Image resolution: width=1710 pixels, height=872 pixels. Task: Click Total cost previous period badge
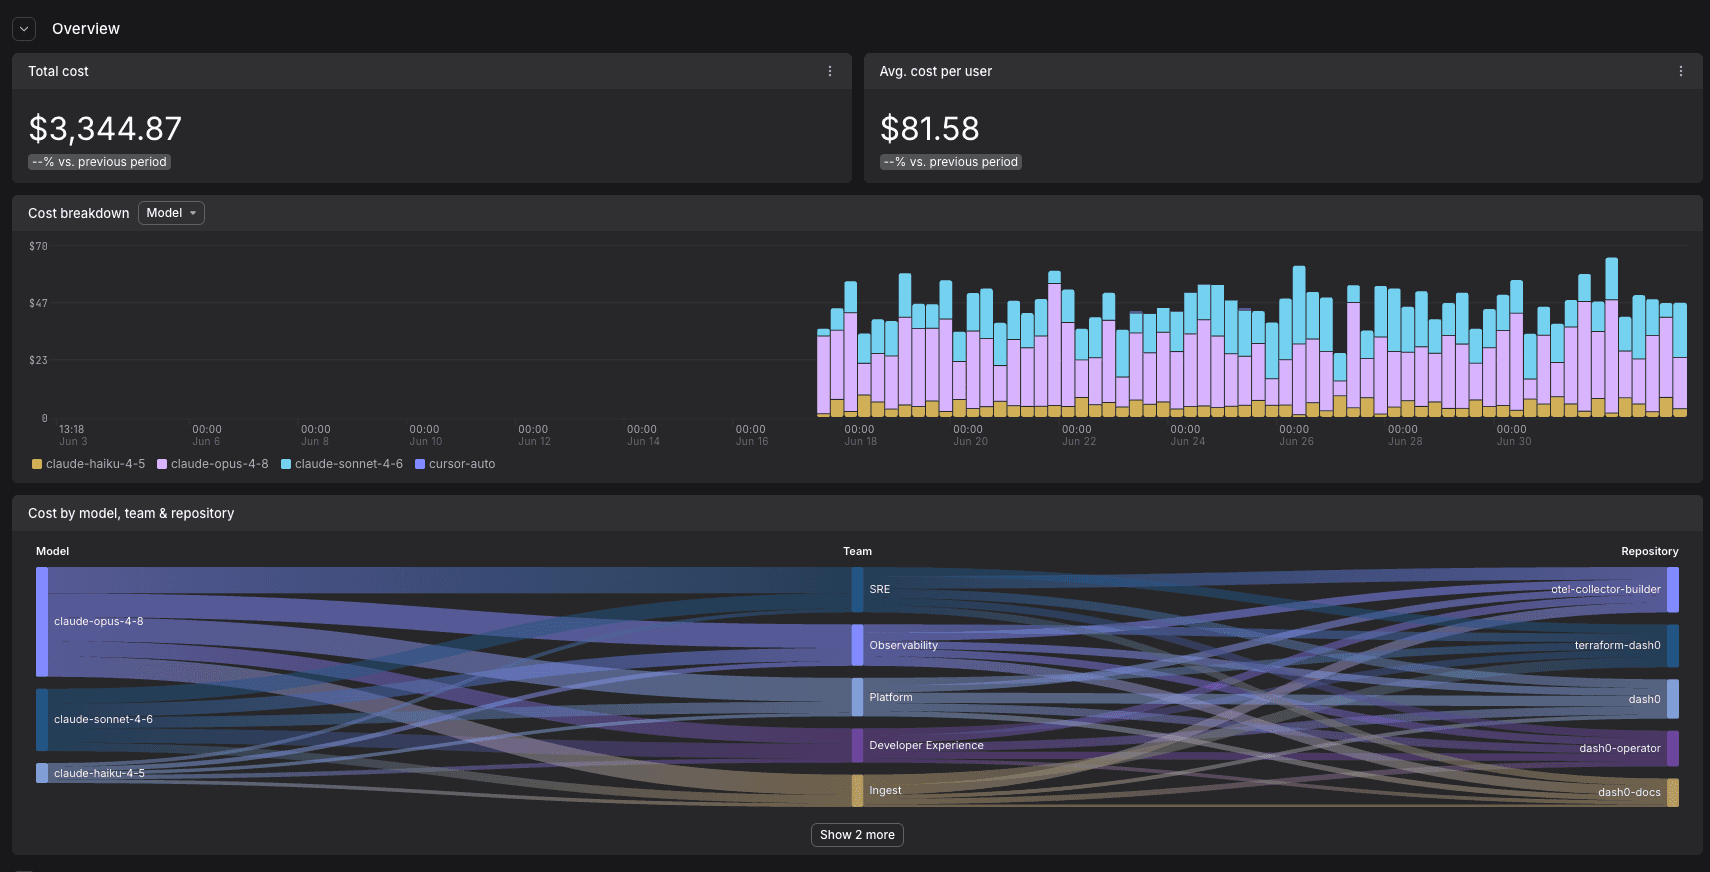click(99, 162)
